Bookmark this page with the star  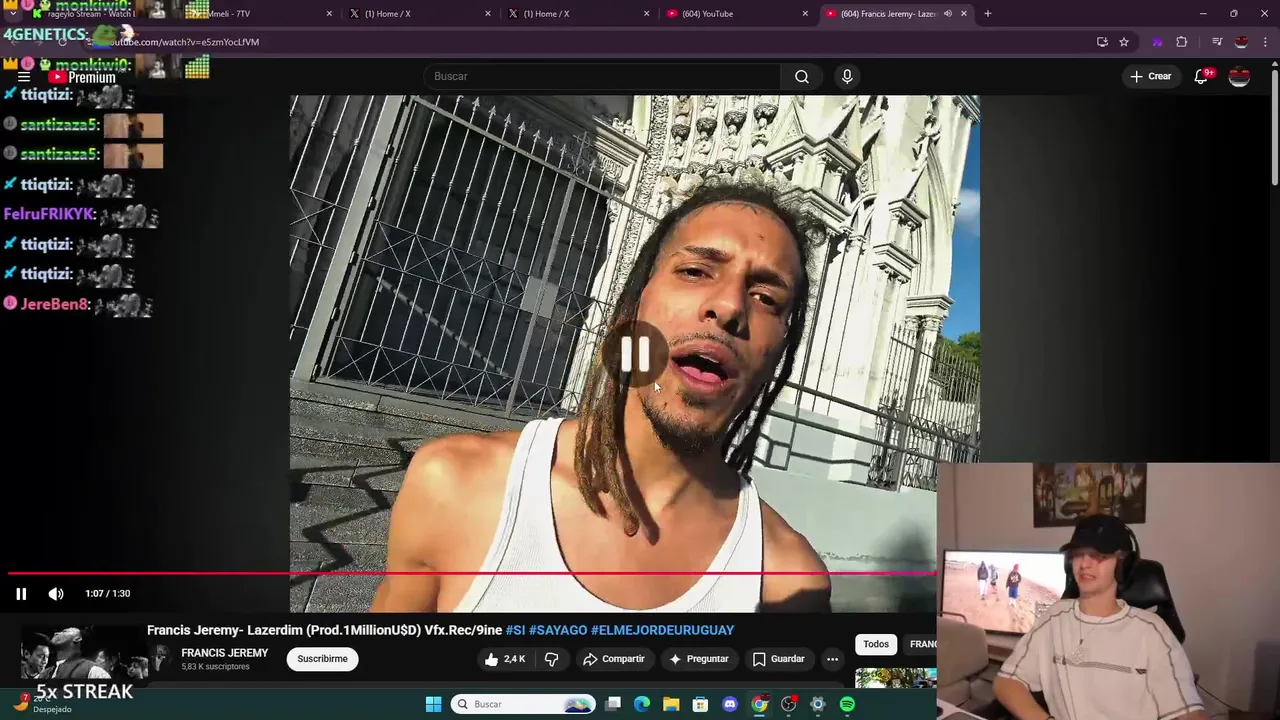coord(1124,42)
